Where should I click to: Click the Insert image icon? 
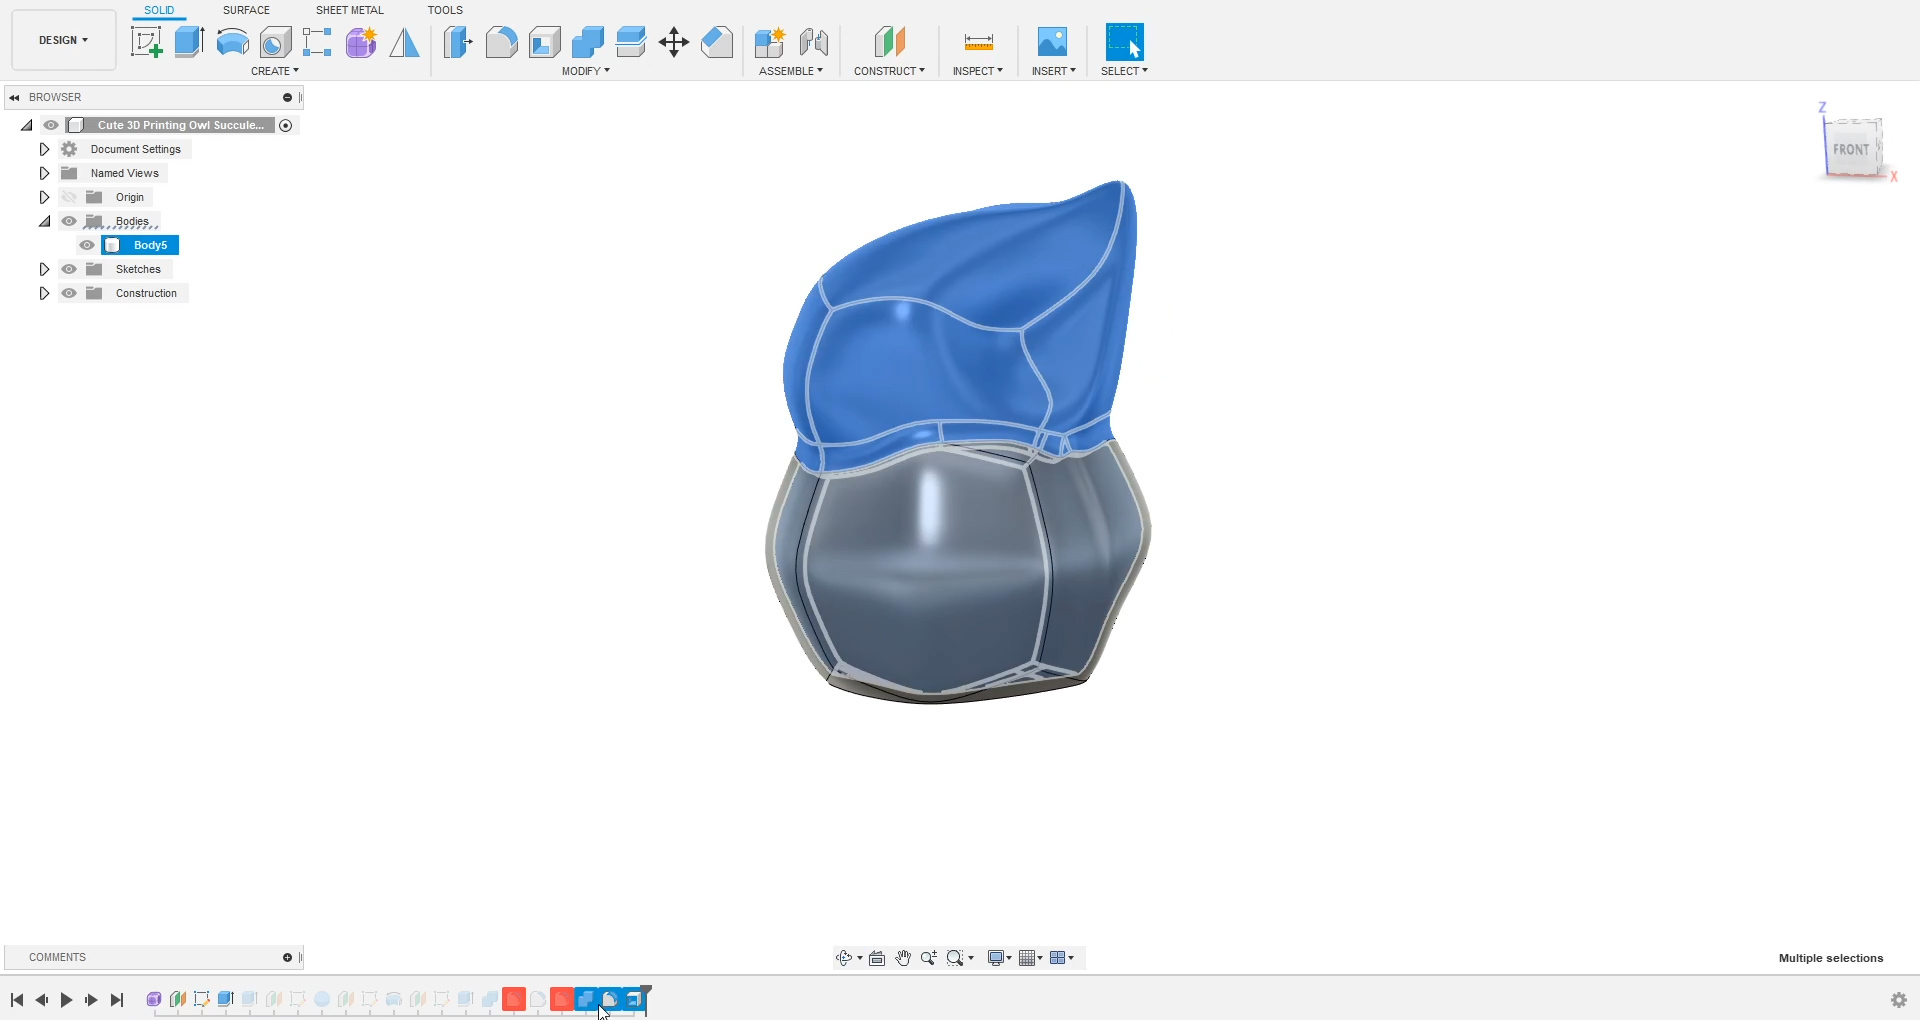1052,42
